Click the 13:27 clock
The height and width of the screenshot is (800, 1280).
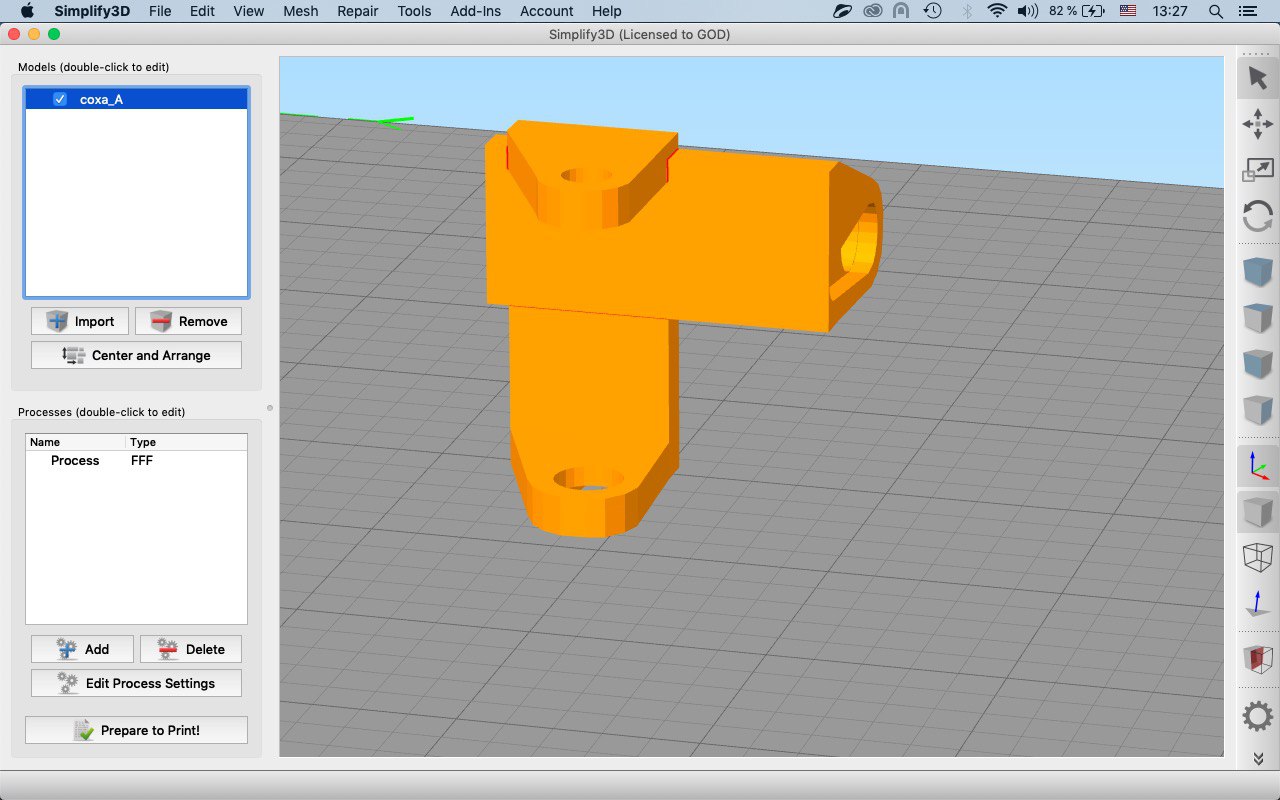click(x=1169, y=11)
